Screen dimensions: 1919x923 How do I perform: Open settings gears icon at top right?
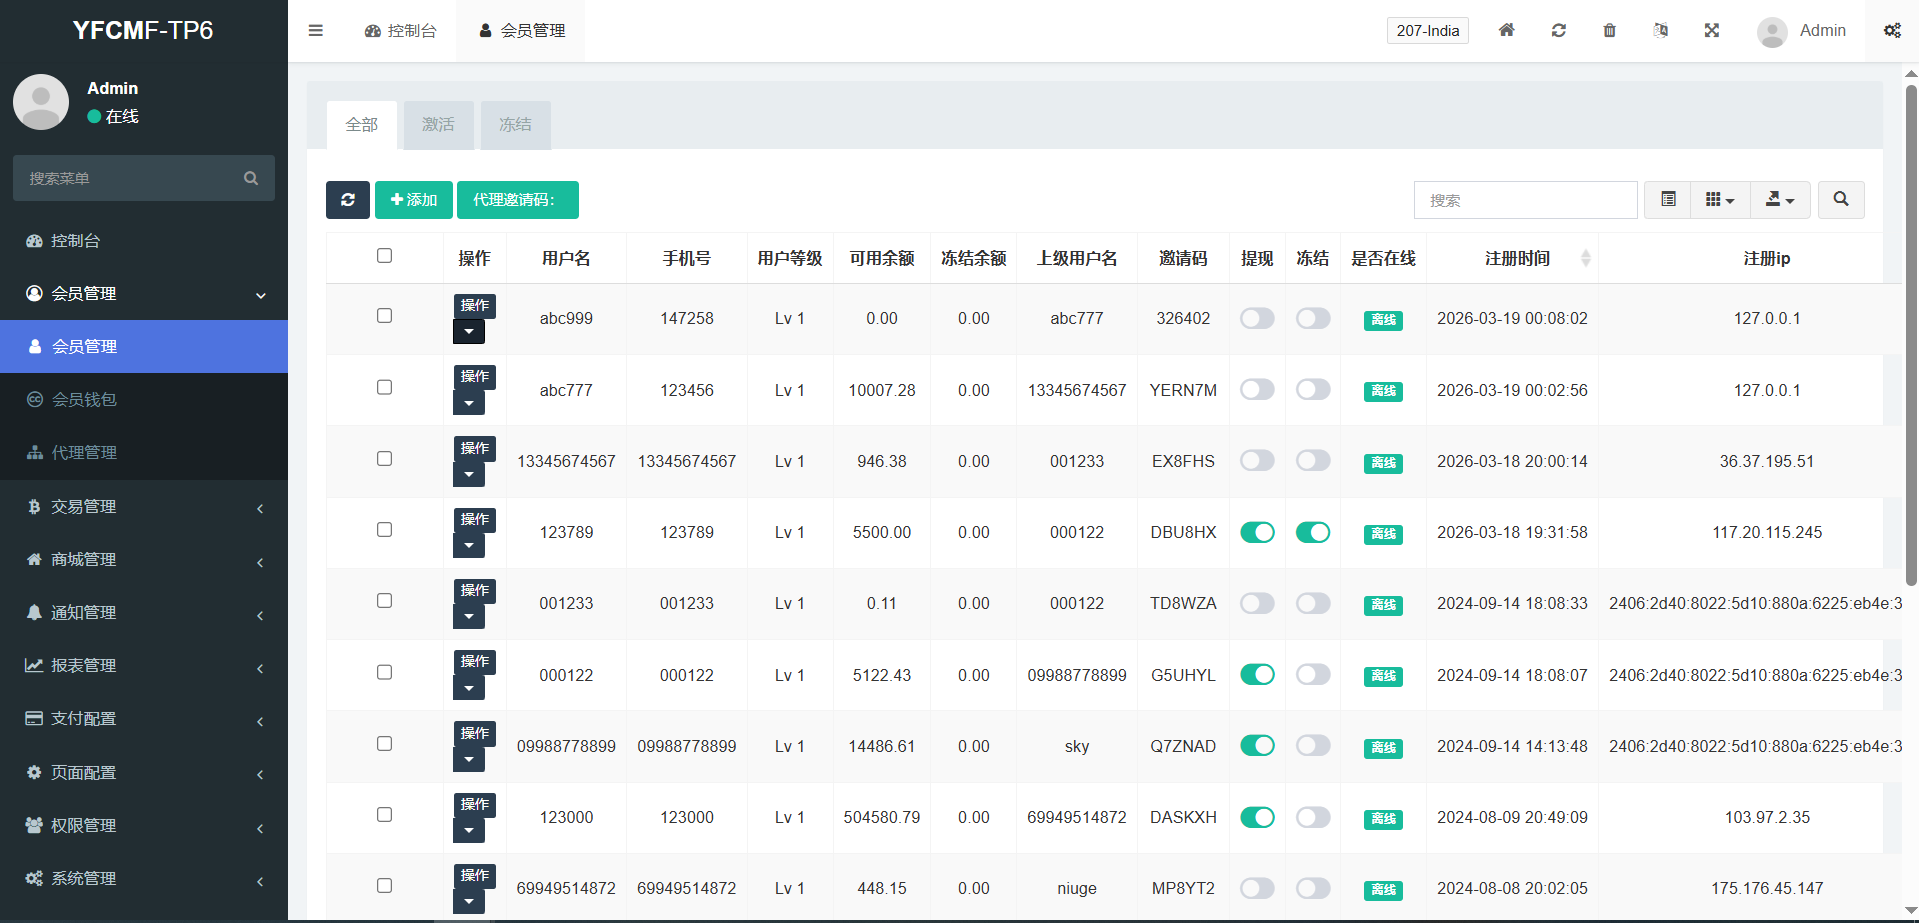click(1892, 31)
